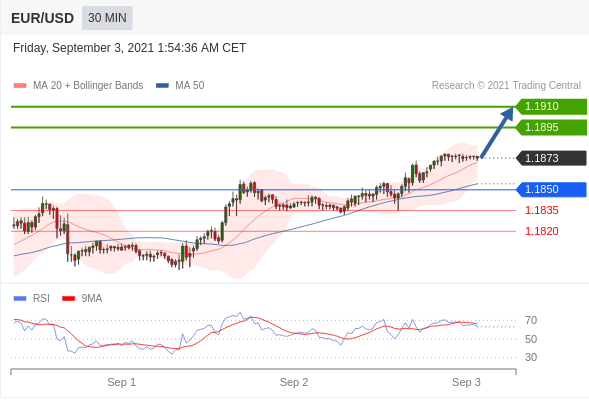Click the blue RSI legend swatch

click(20, 299)
